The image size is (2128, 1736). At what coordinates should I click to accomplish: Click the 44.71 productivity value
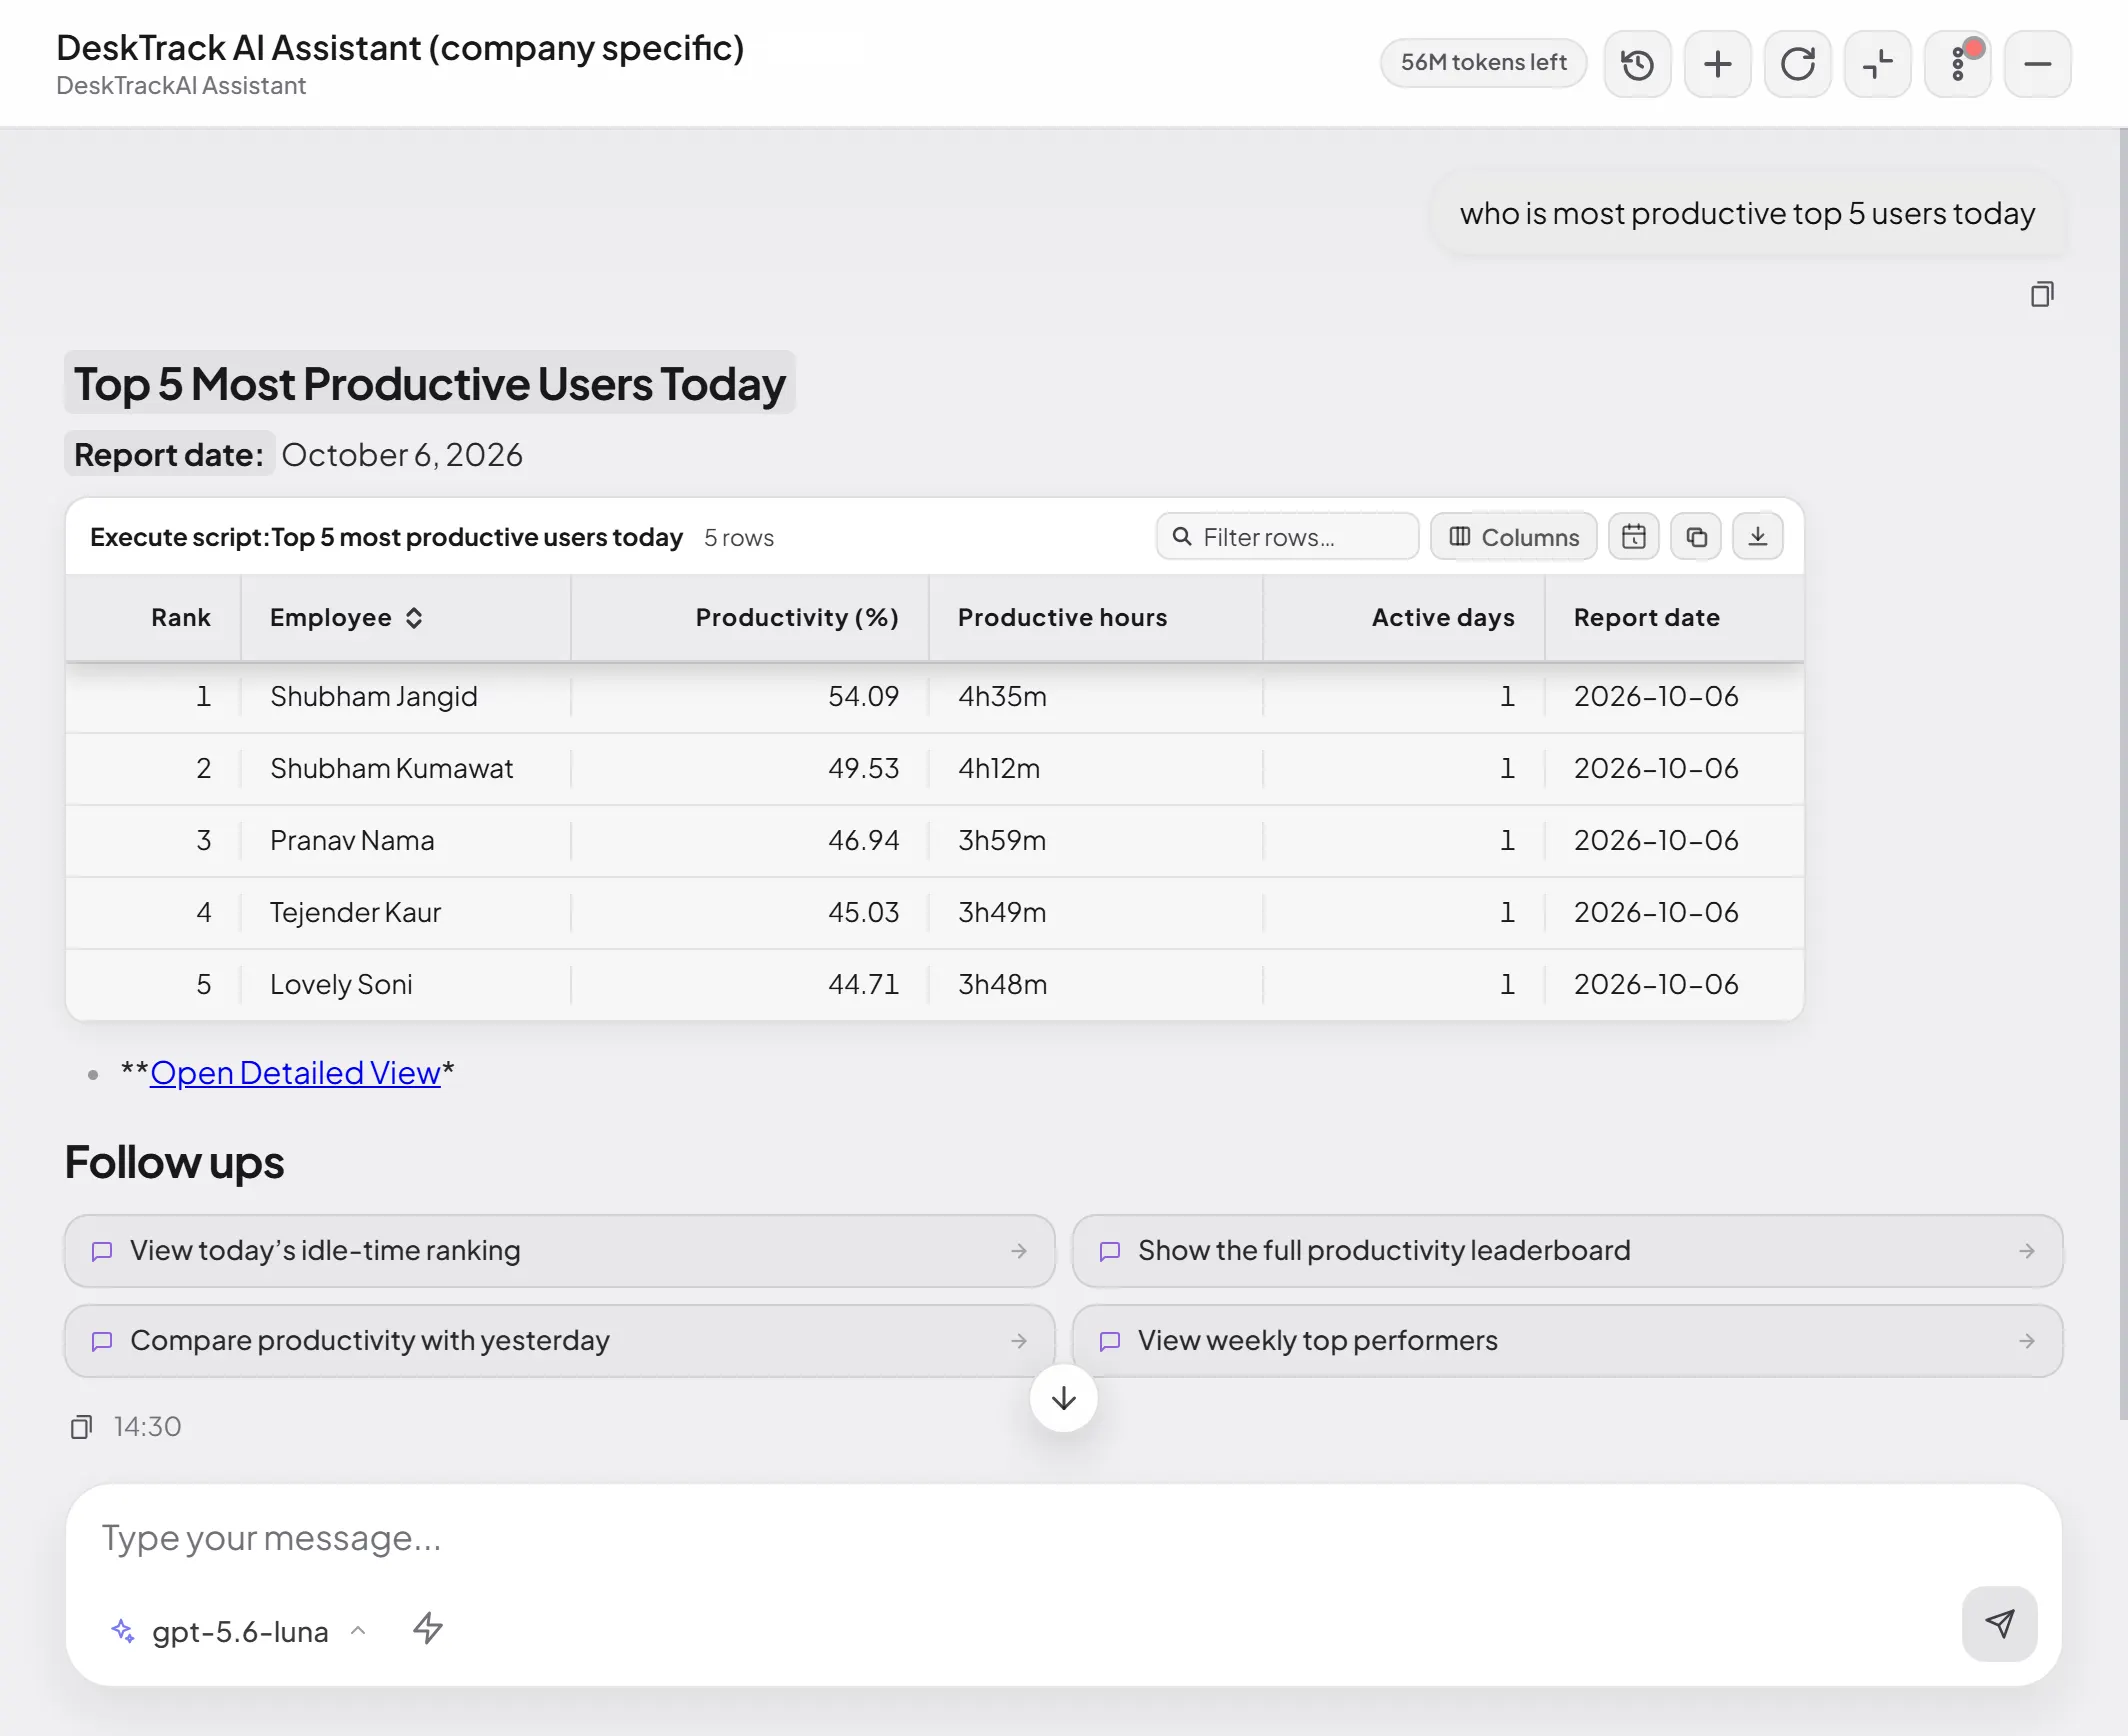(863, 985)
